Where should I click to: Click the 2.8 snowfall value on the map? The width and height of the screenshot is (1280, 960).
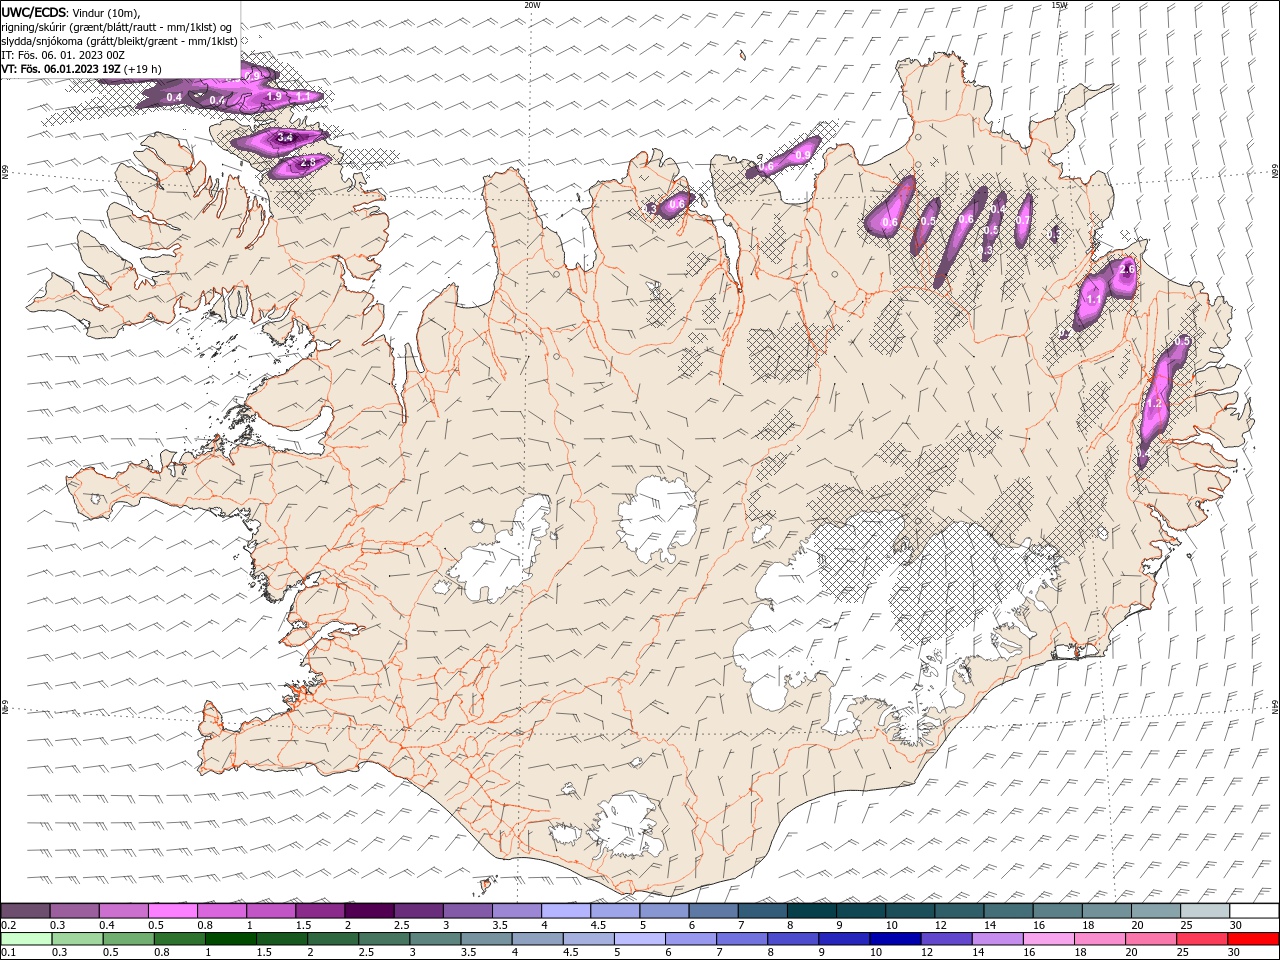(308, 162)
